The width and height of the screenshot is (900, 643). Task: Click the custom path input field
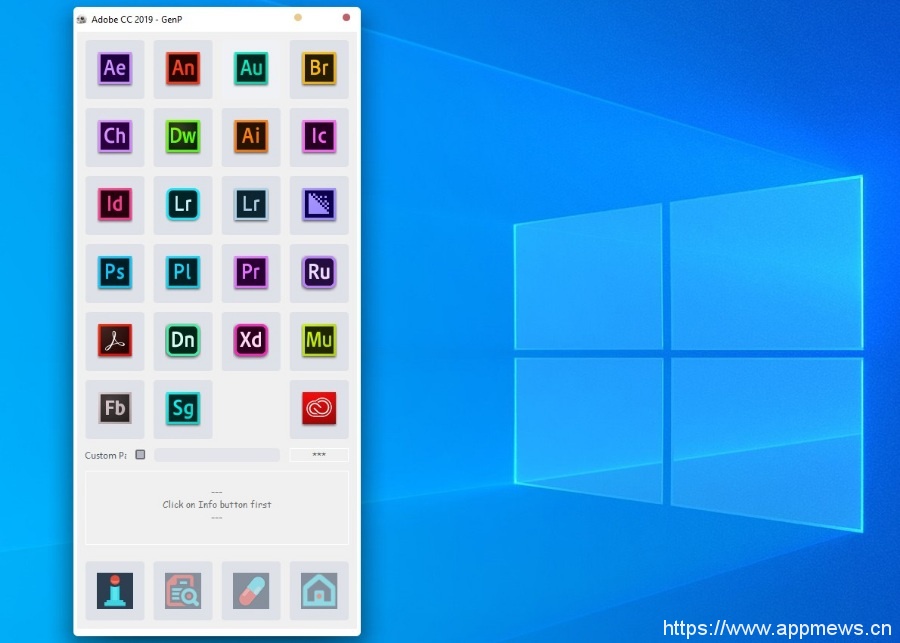click(217, 455)
